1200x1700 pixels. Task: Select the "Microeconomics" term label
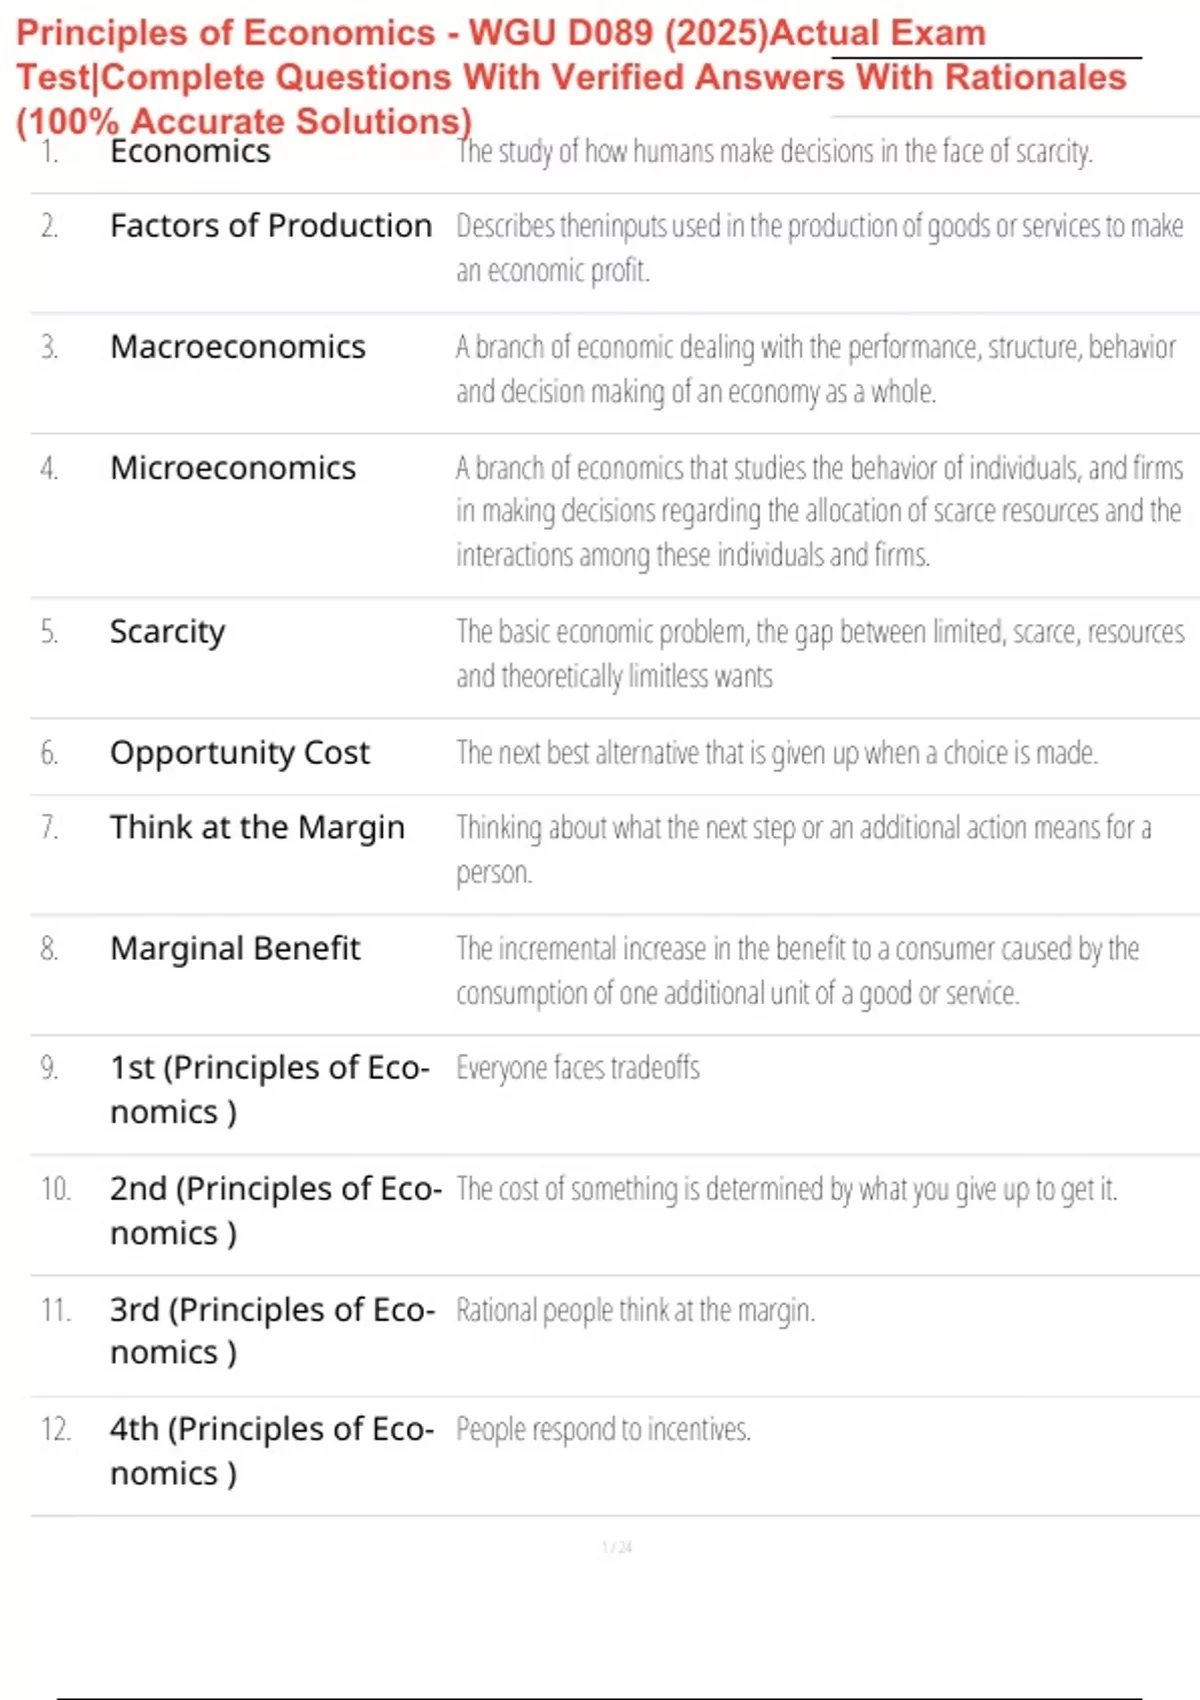pyautogui.click(x=233, y=468)
